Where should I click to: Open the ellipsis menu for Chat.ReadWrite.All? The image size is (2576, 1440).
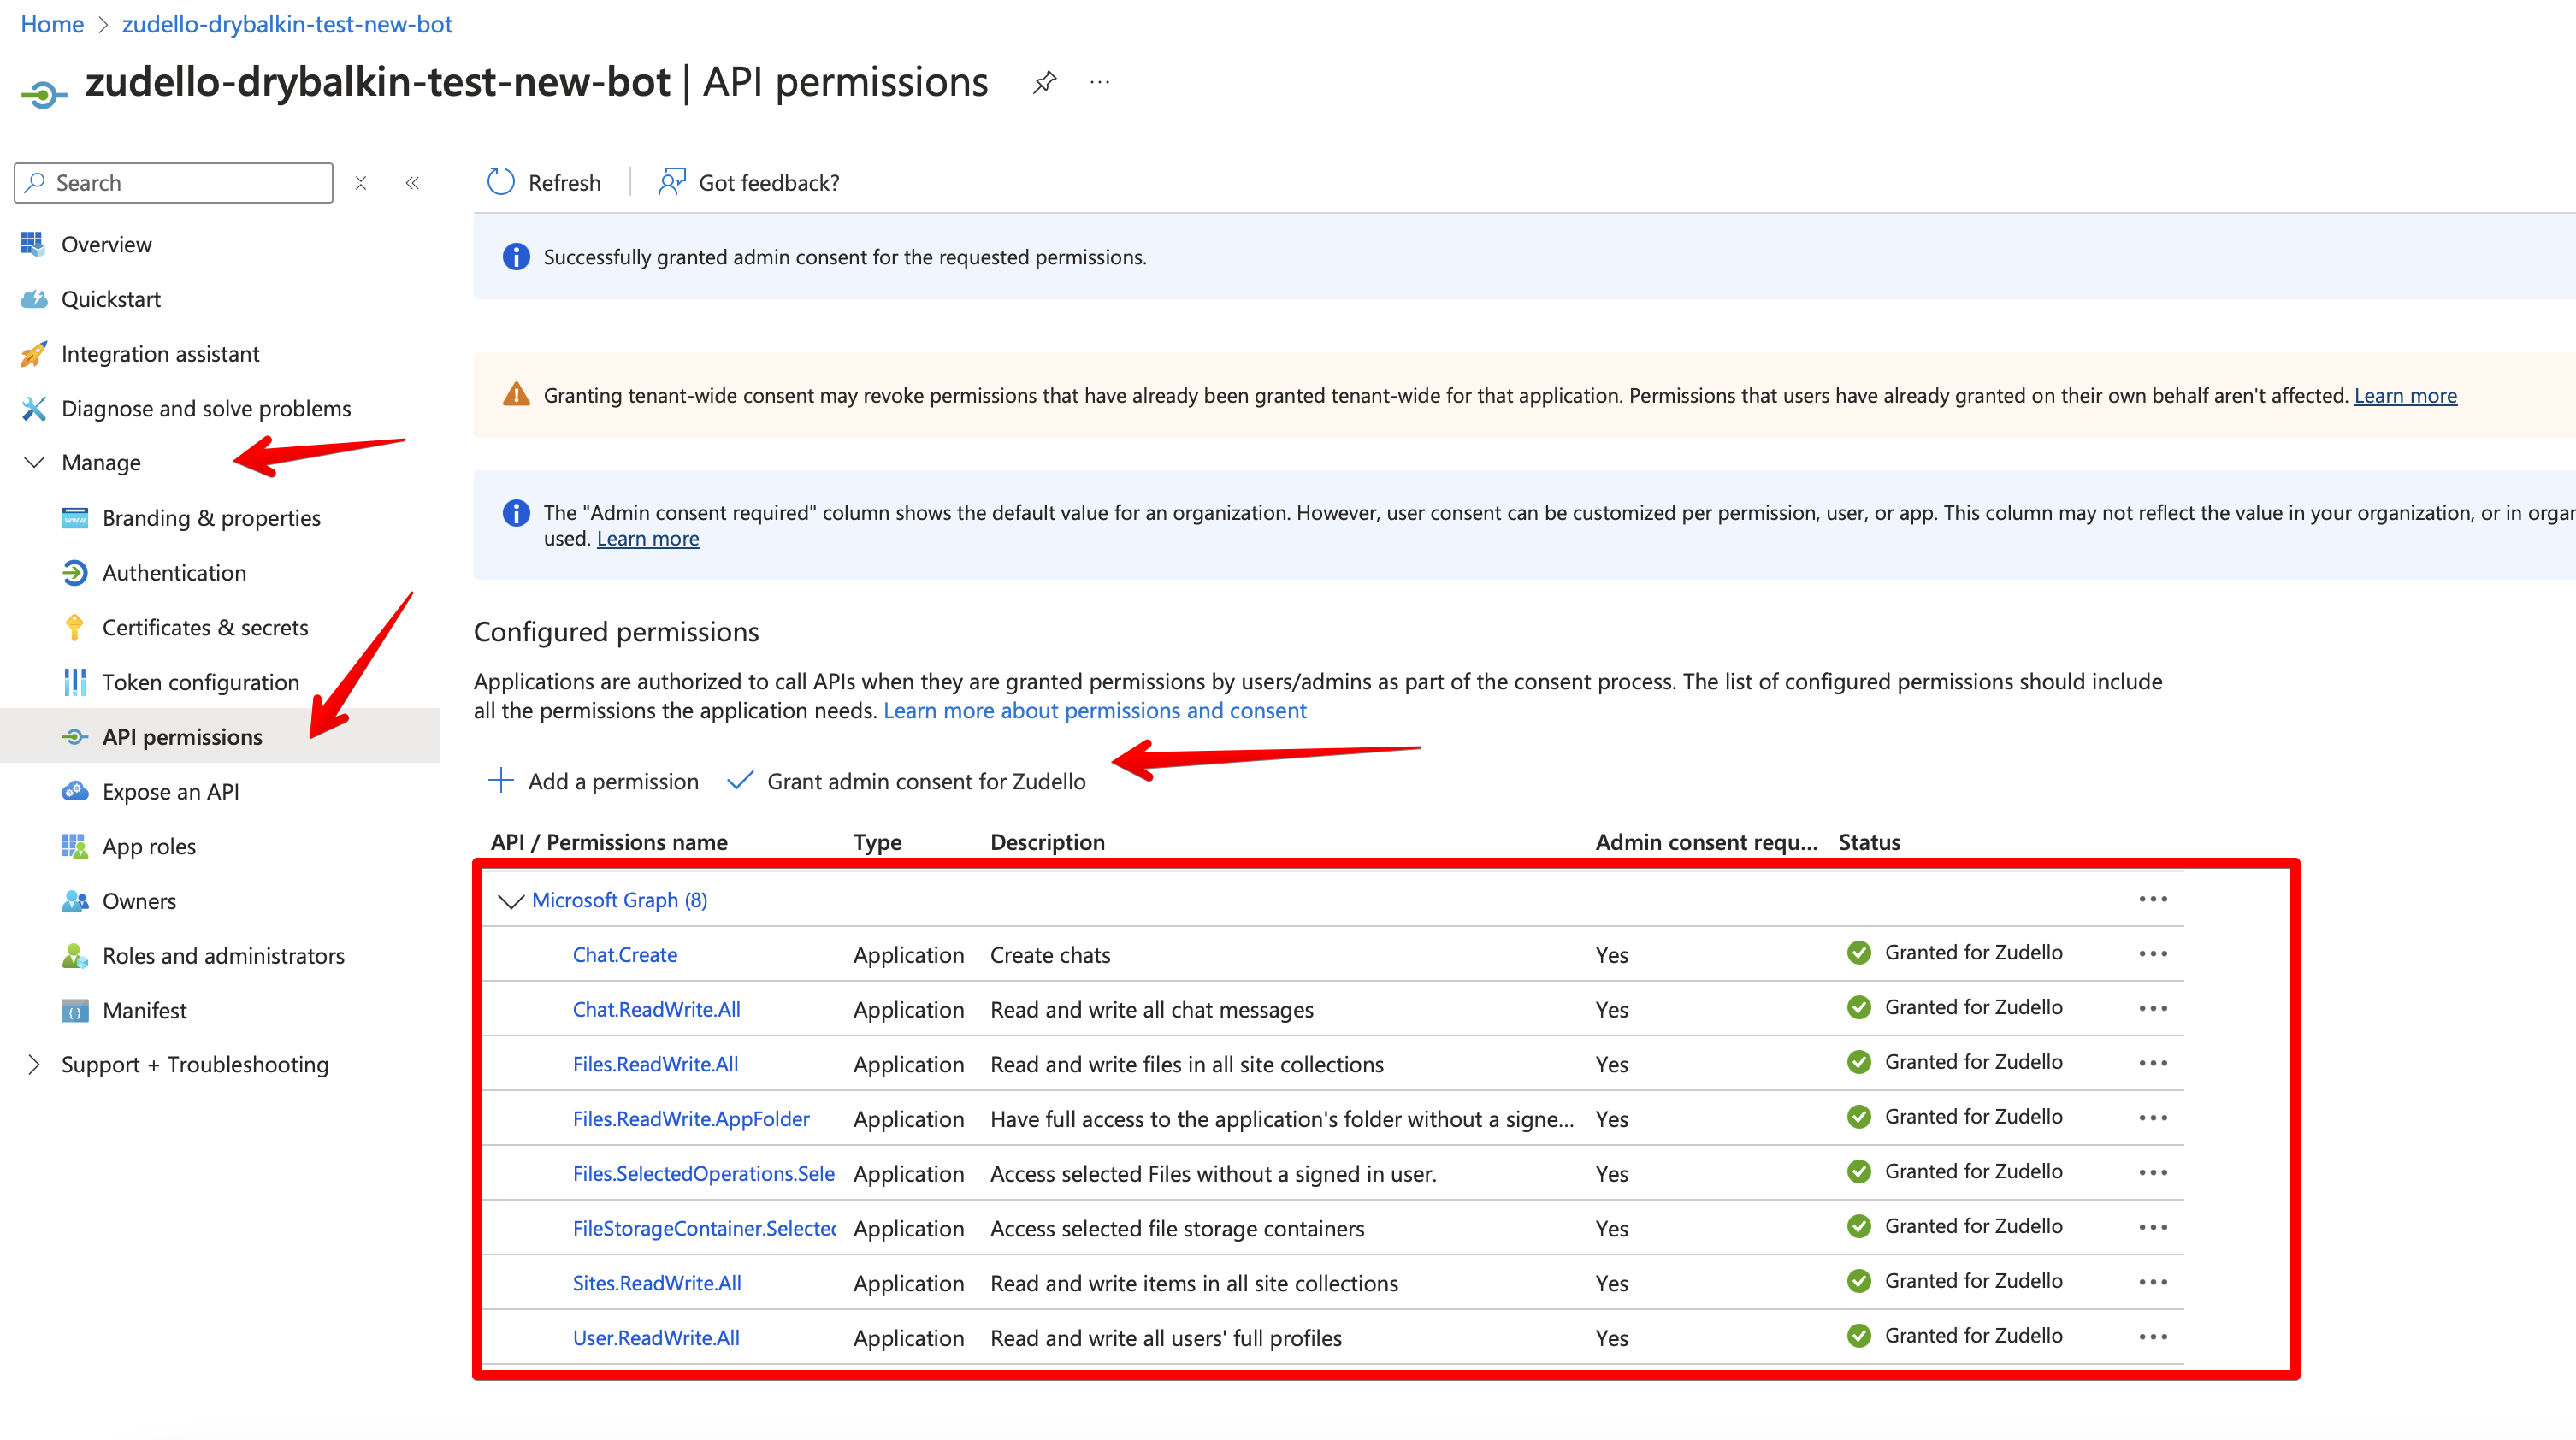click(2153, 1009)
